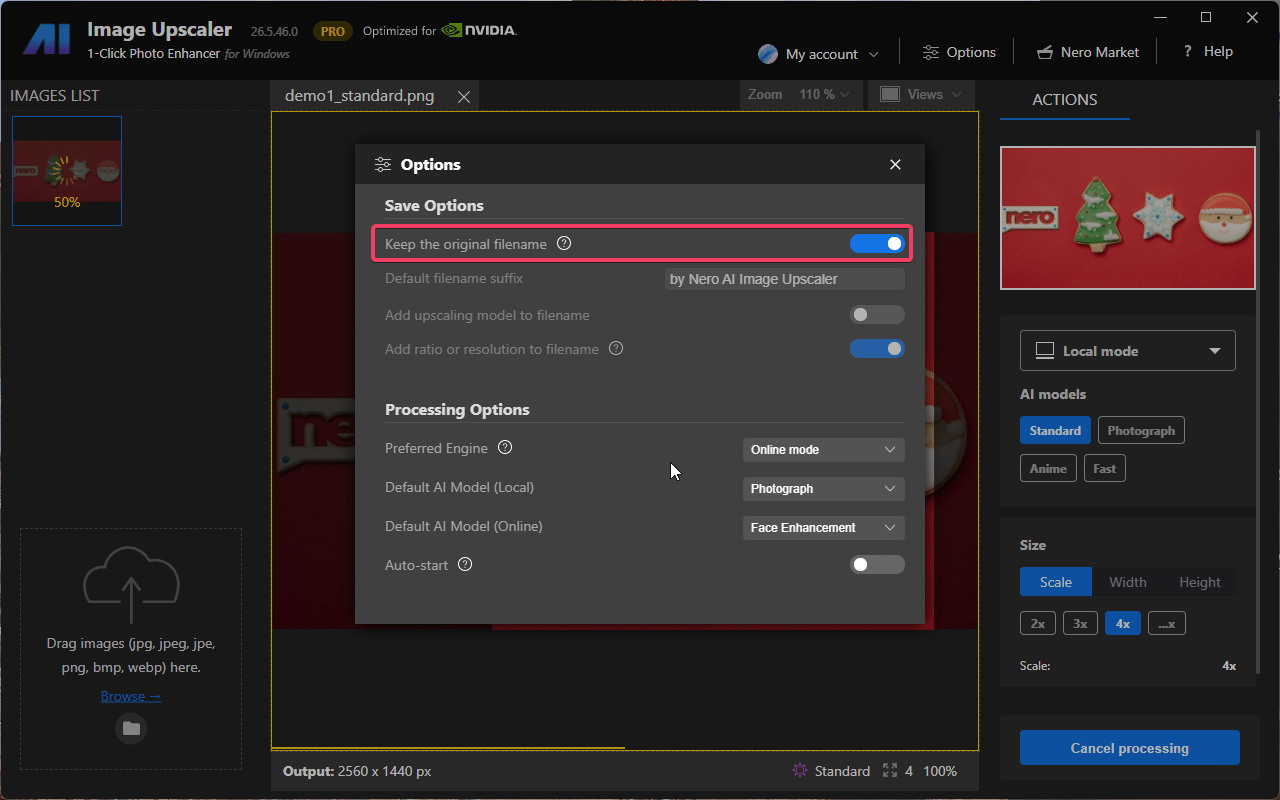Screen dimensions: 1280x800
Task: Open the Nero Market
Action: [1087, 51]
